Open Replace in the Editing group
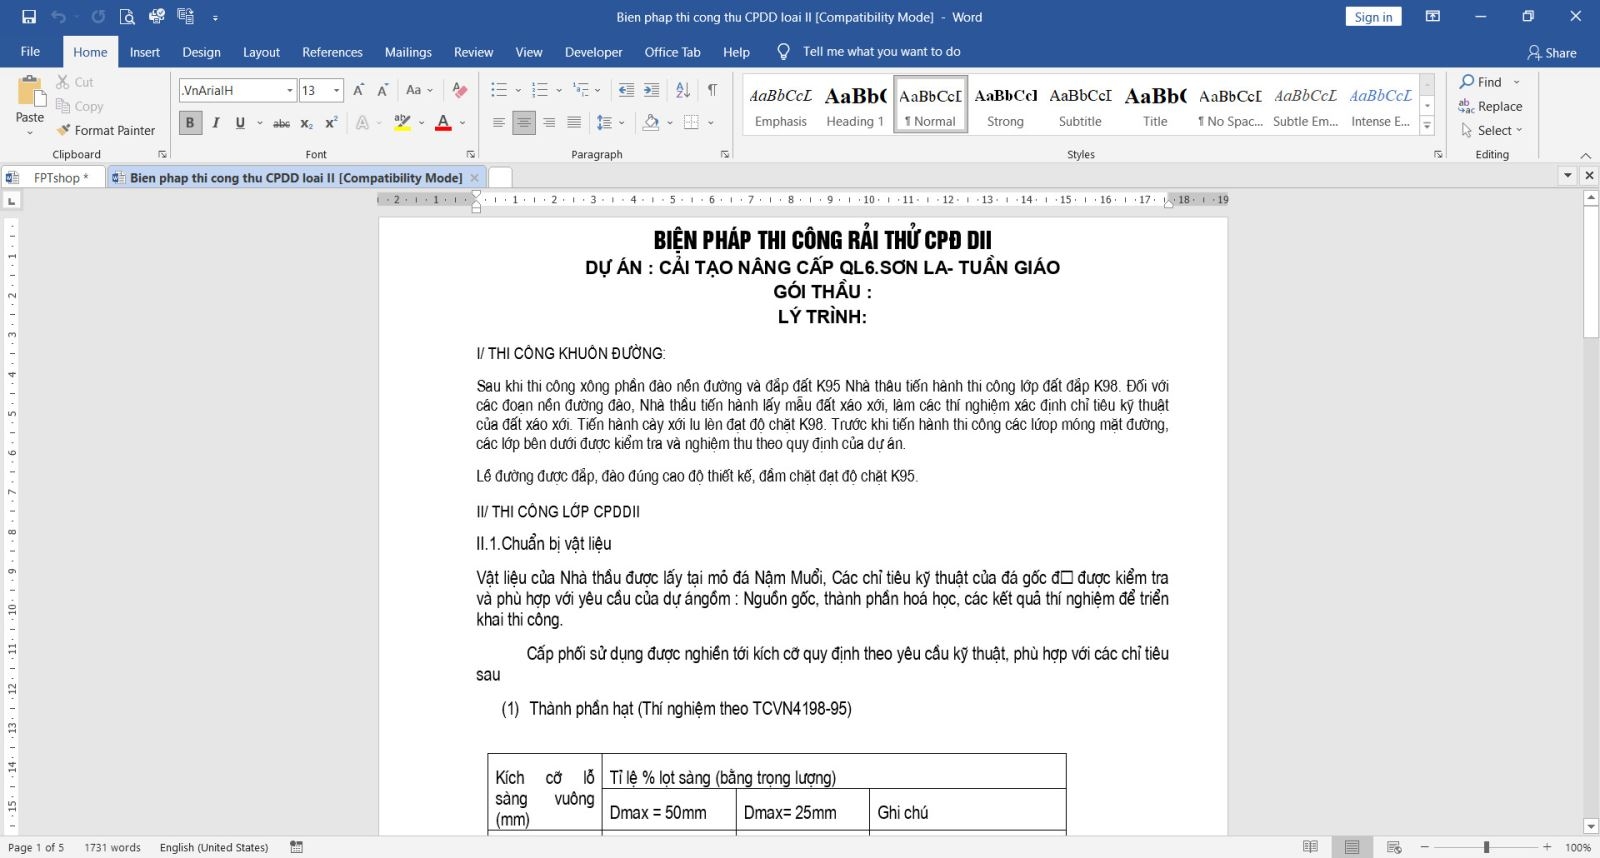The height and width of the screenshot is (858, 1600). [x=1490, y=106]
